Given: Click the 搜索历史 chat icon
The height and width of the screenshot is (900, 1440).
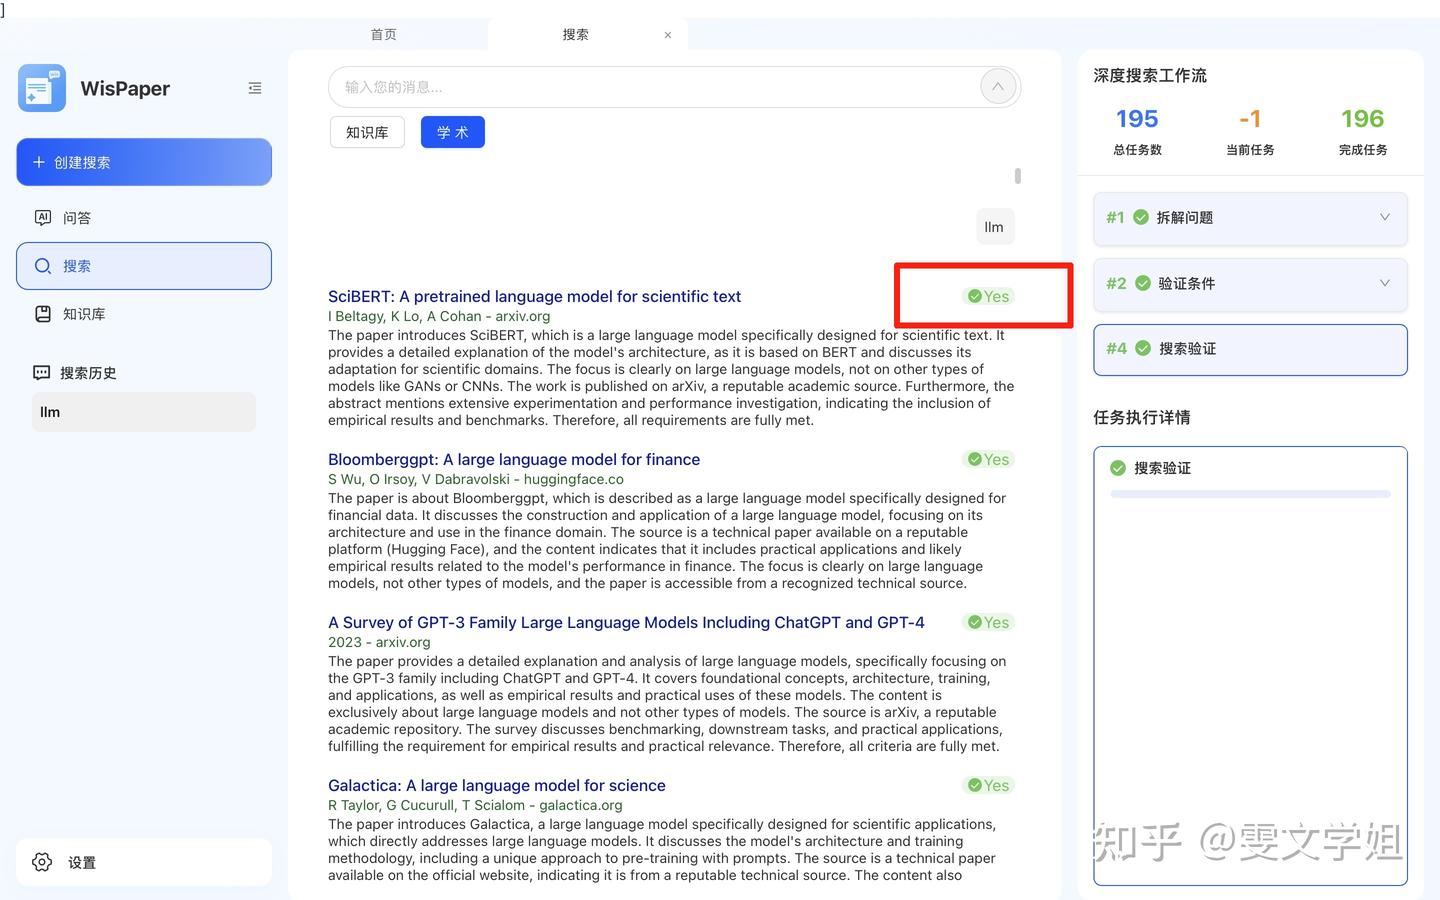Looking at the screenshot, I should point(41,372).
